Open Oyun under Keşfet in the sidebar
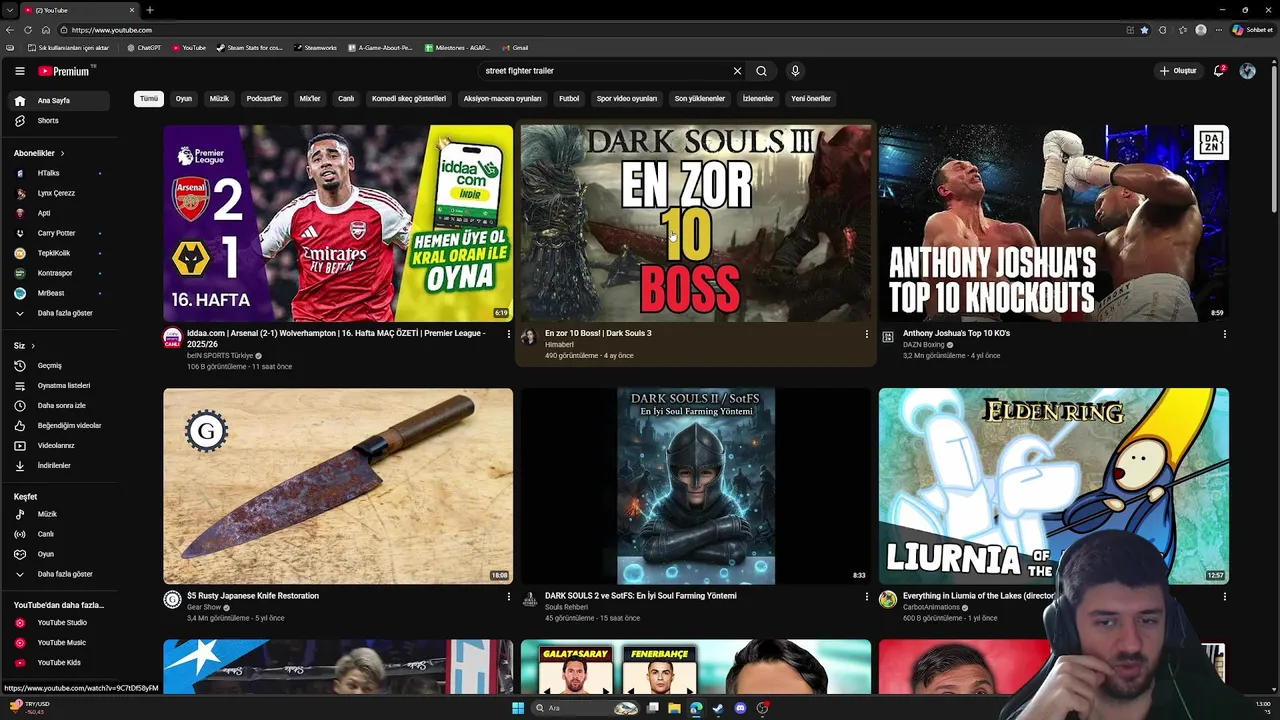The image size is (1280, 720). 60,554
